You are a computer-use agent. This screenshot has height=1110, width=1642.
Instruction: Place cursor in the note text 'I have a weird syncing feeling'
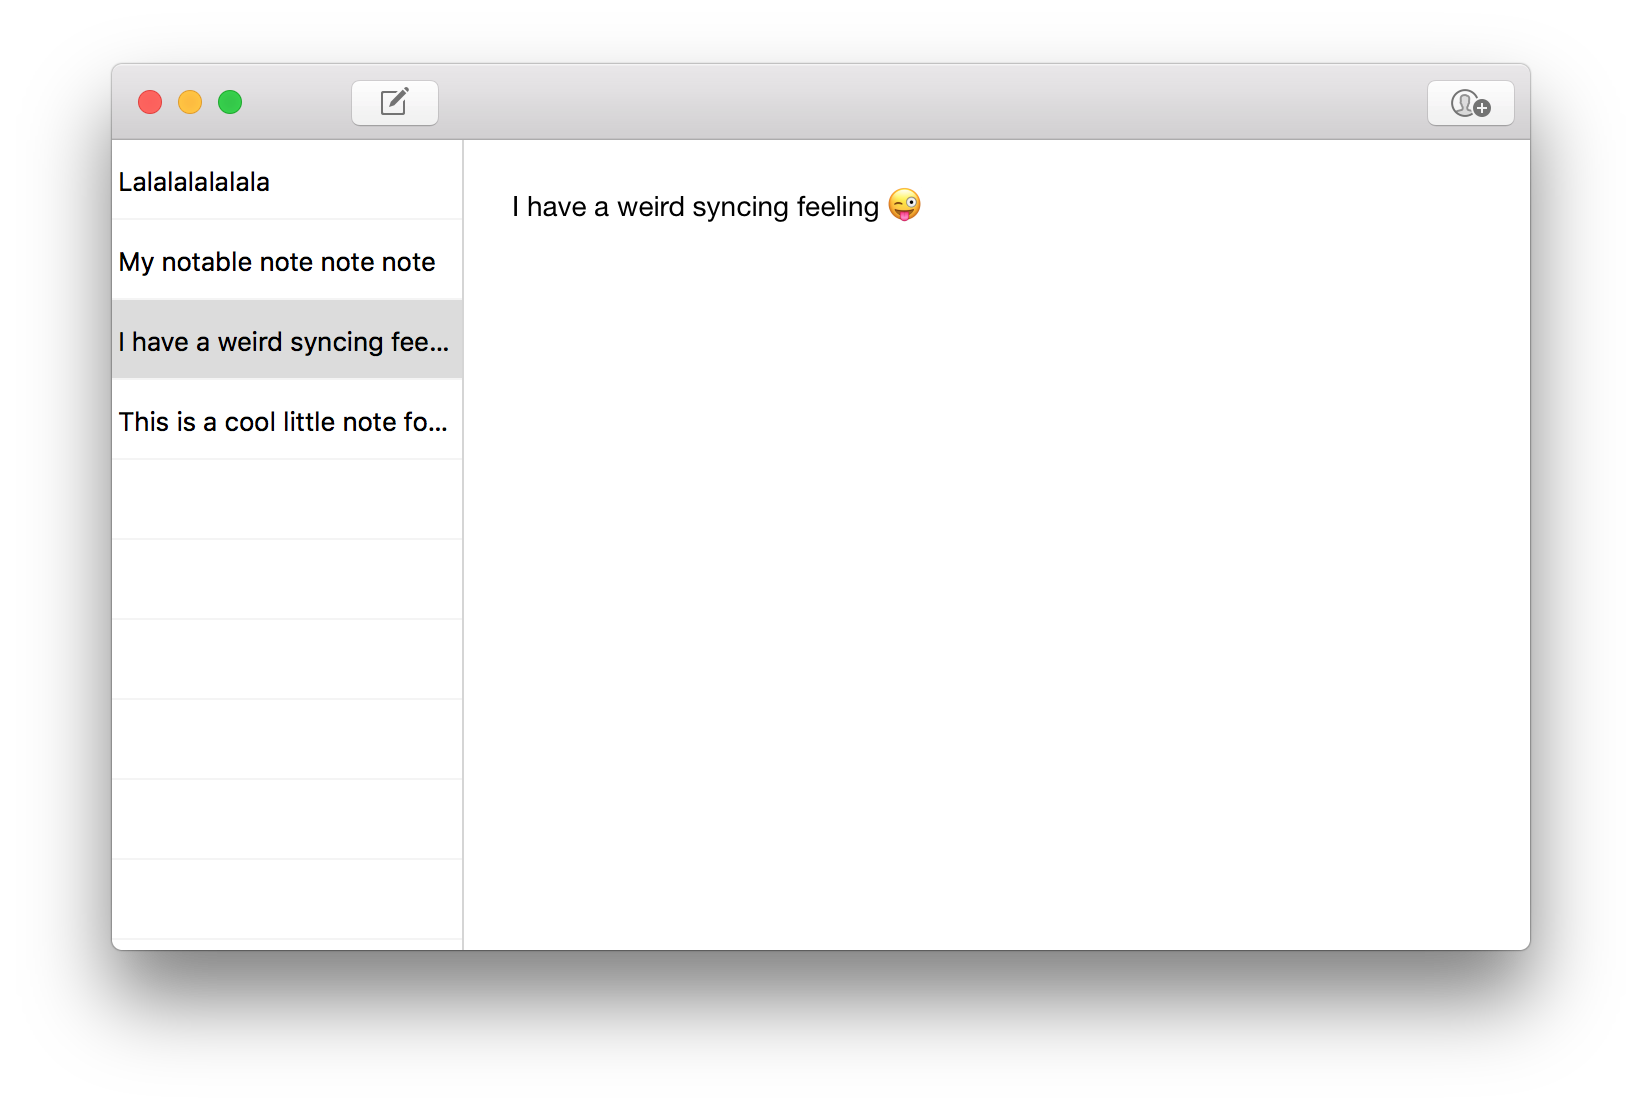tap(695, 207)
